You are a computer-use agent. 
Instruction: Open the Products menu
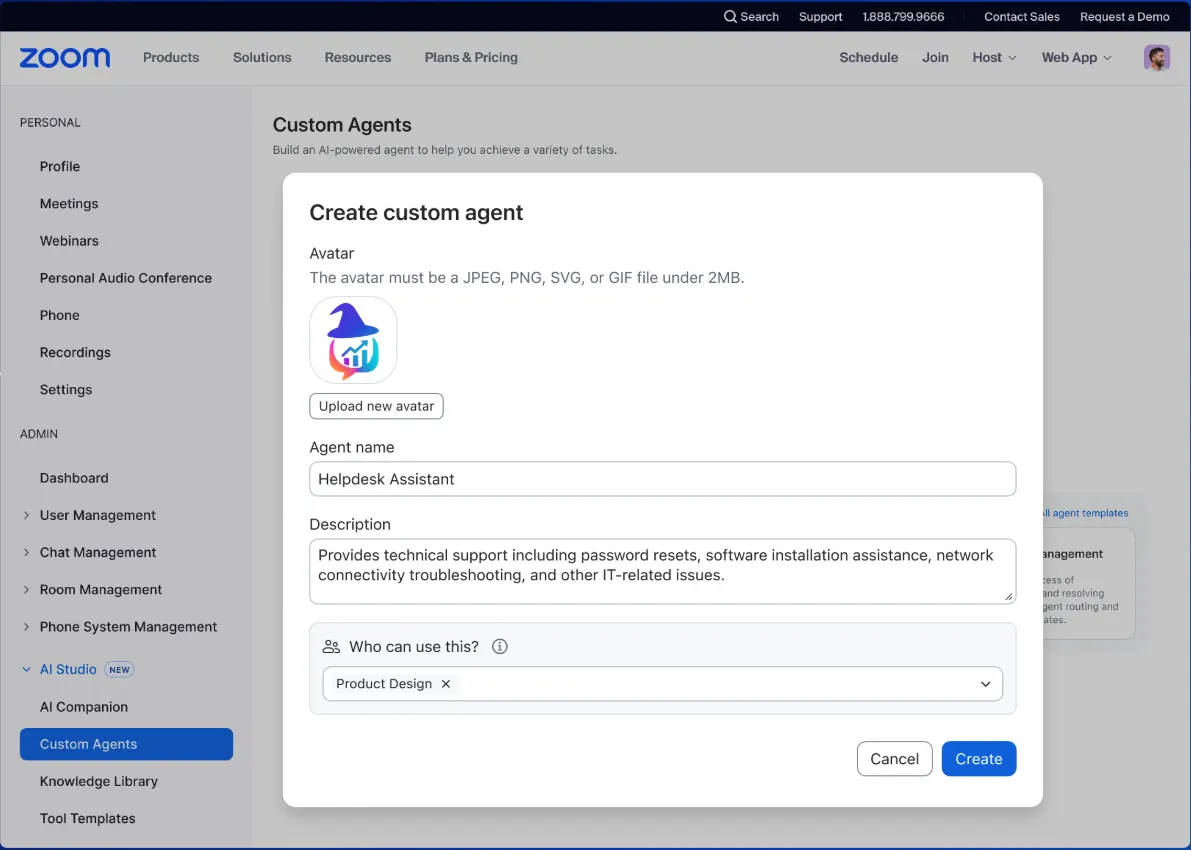coord(170,57)
